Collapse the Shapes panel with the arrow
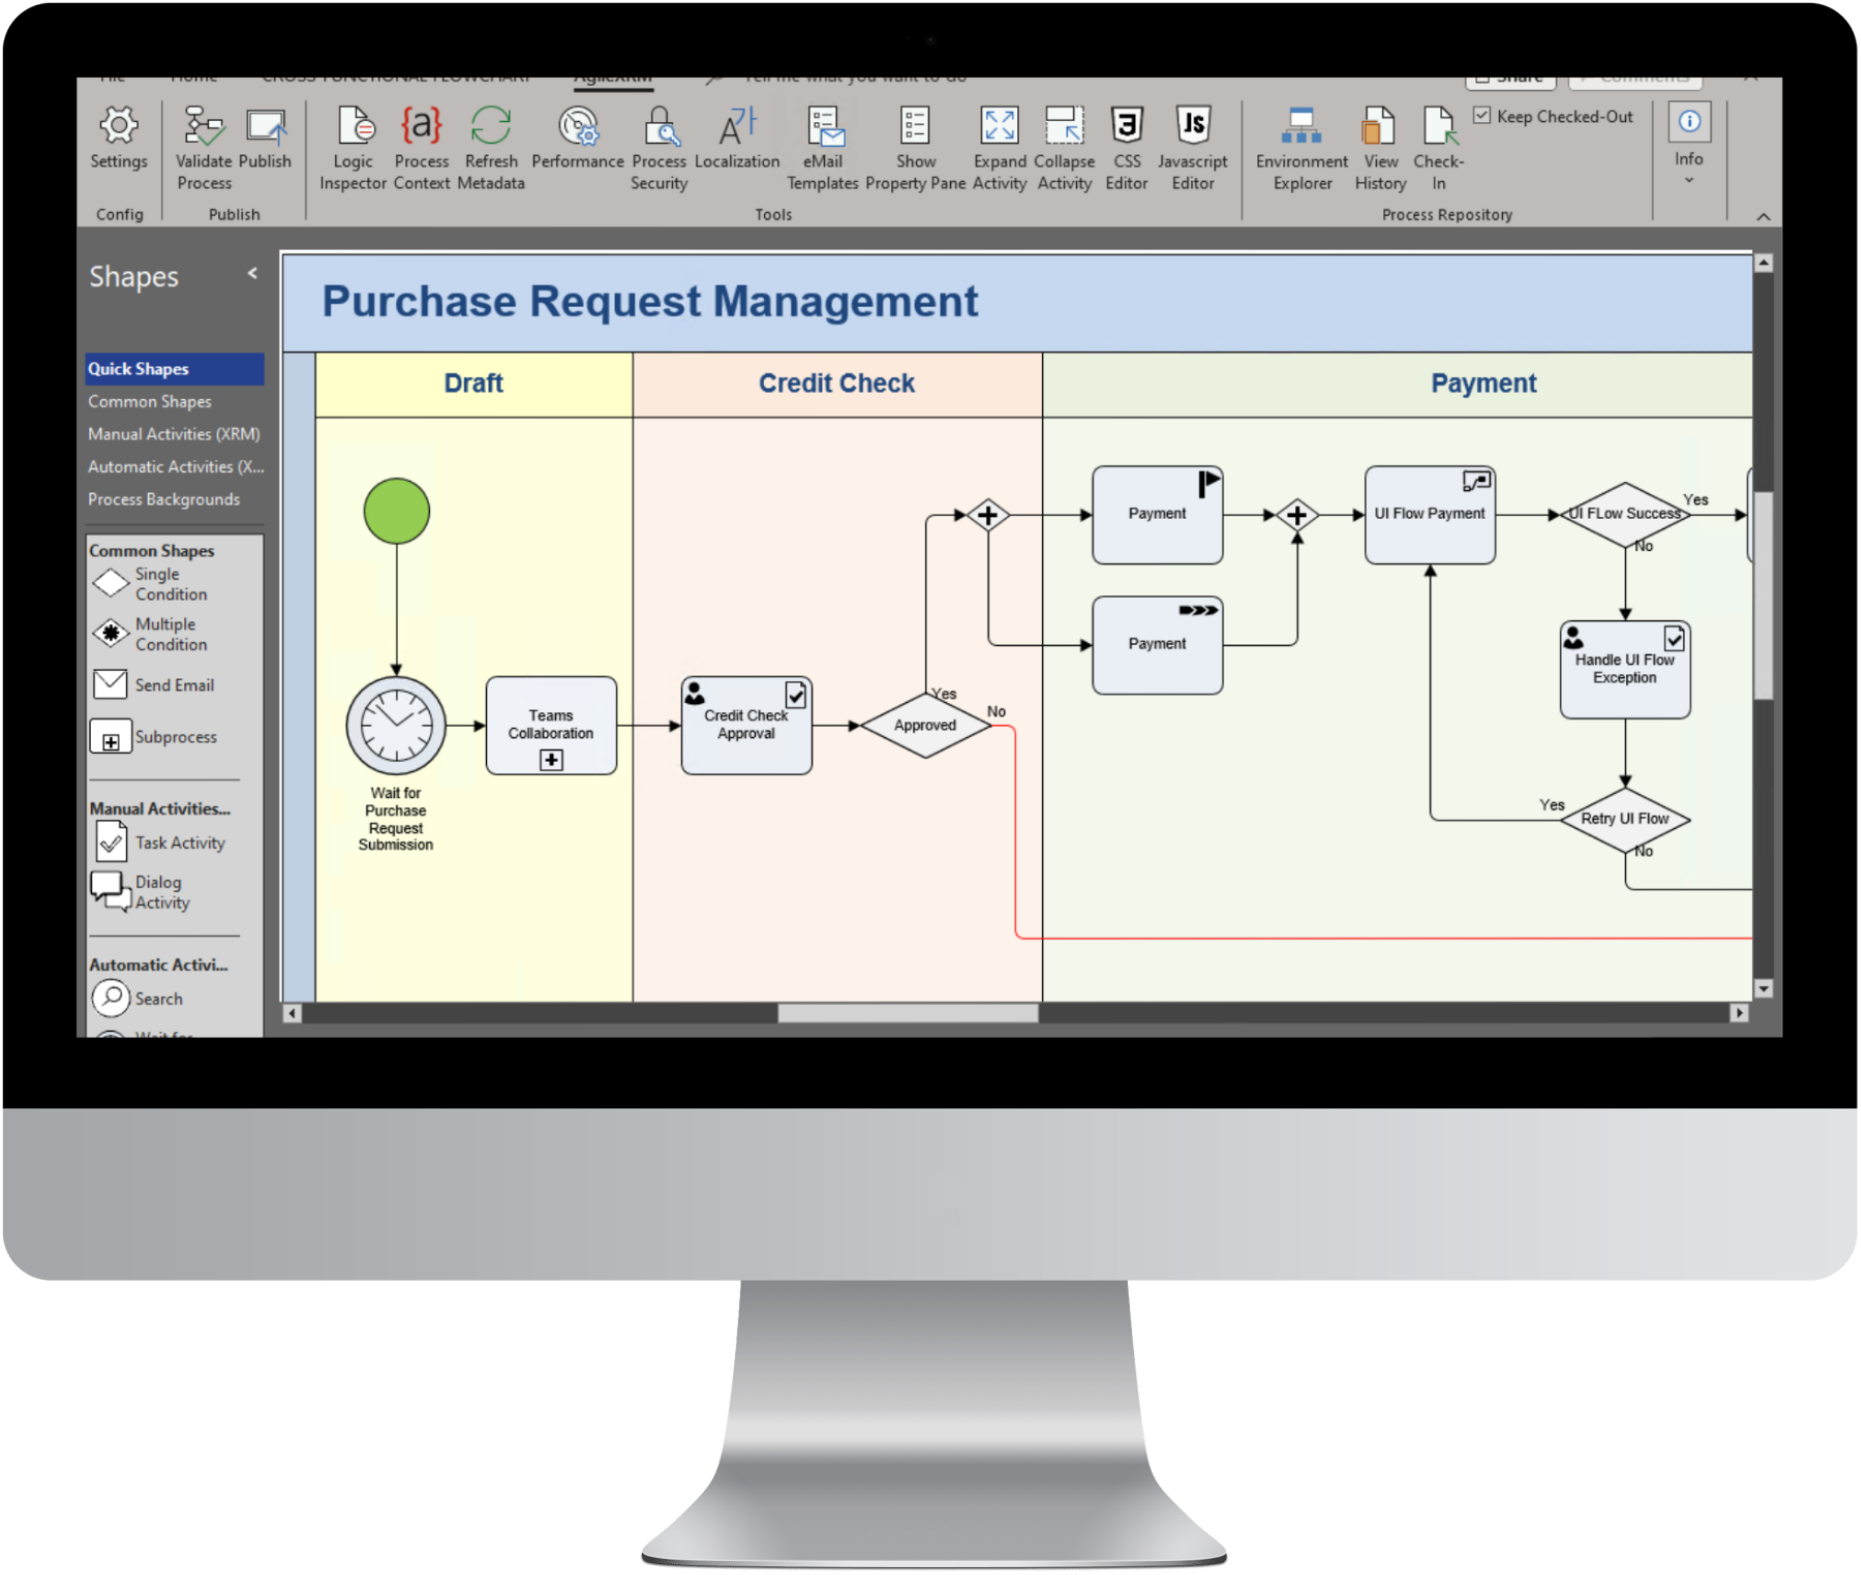1861x1575 pixels. pyautogui.click(x=252, y=273)
